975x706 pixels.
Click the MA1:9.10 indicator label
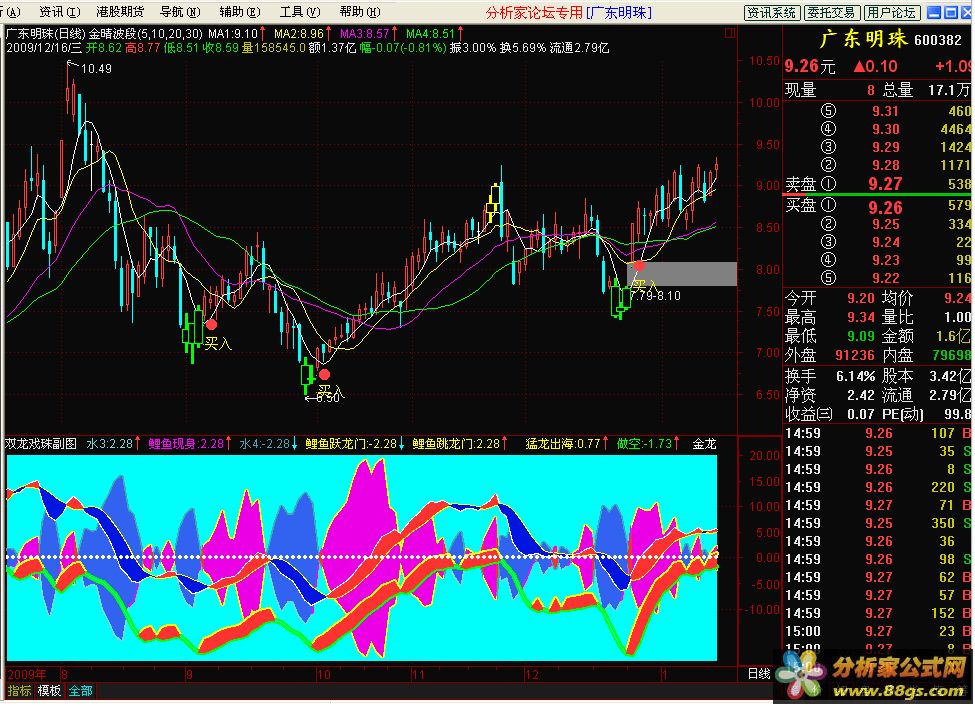coord(237,34)
